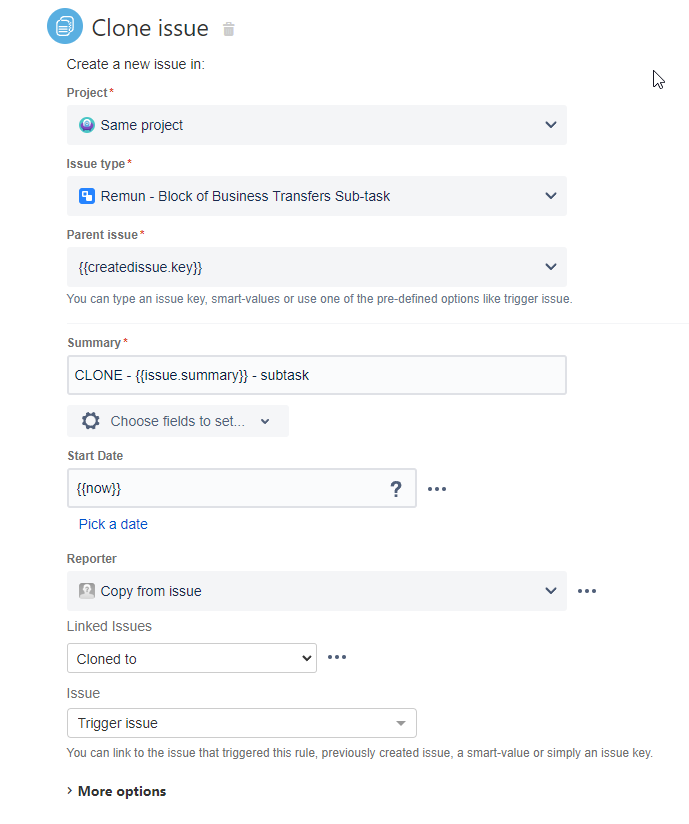Image resolution: width=689 pixels, height=824 pixels.
Task: Open the Project dropdown
Action: [316, 125]
